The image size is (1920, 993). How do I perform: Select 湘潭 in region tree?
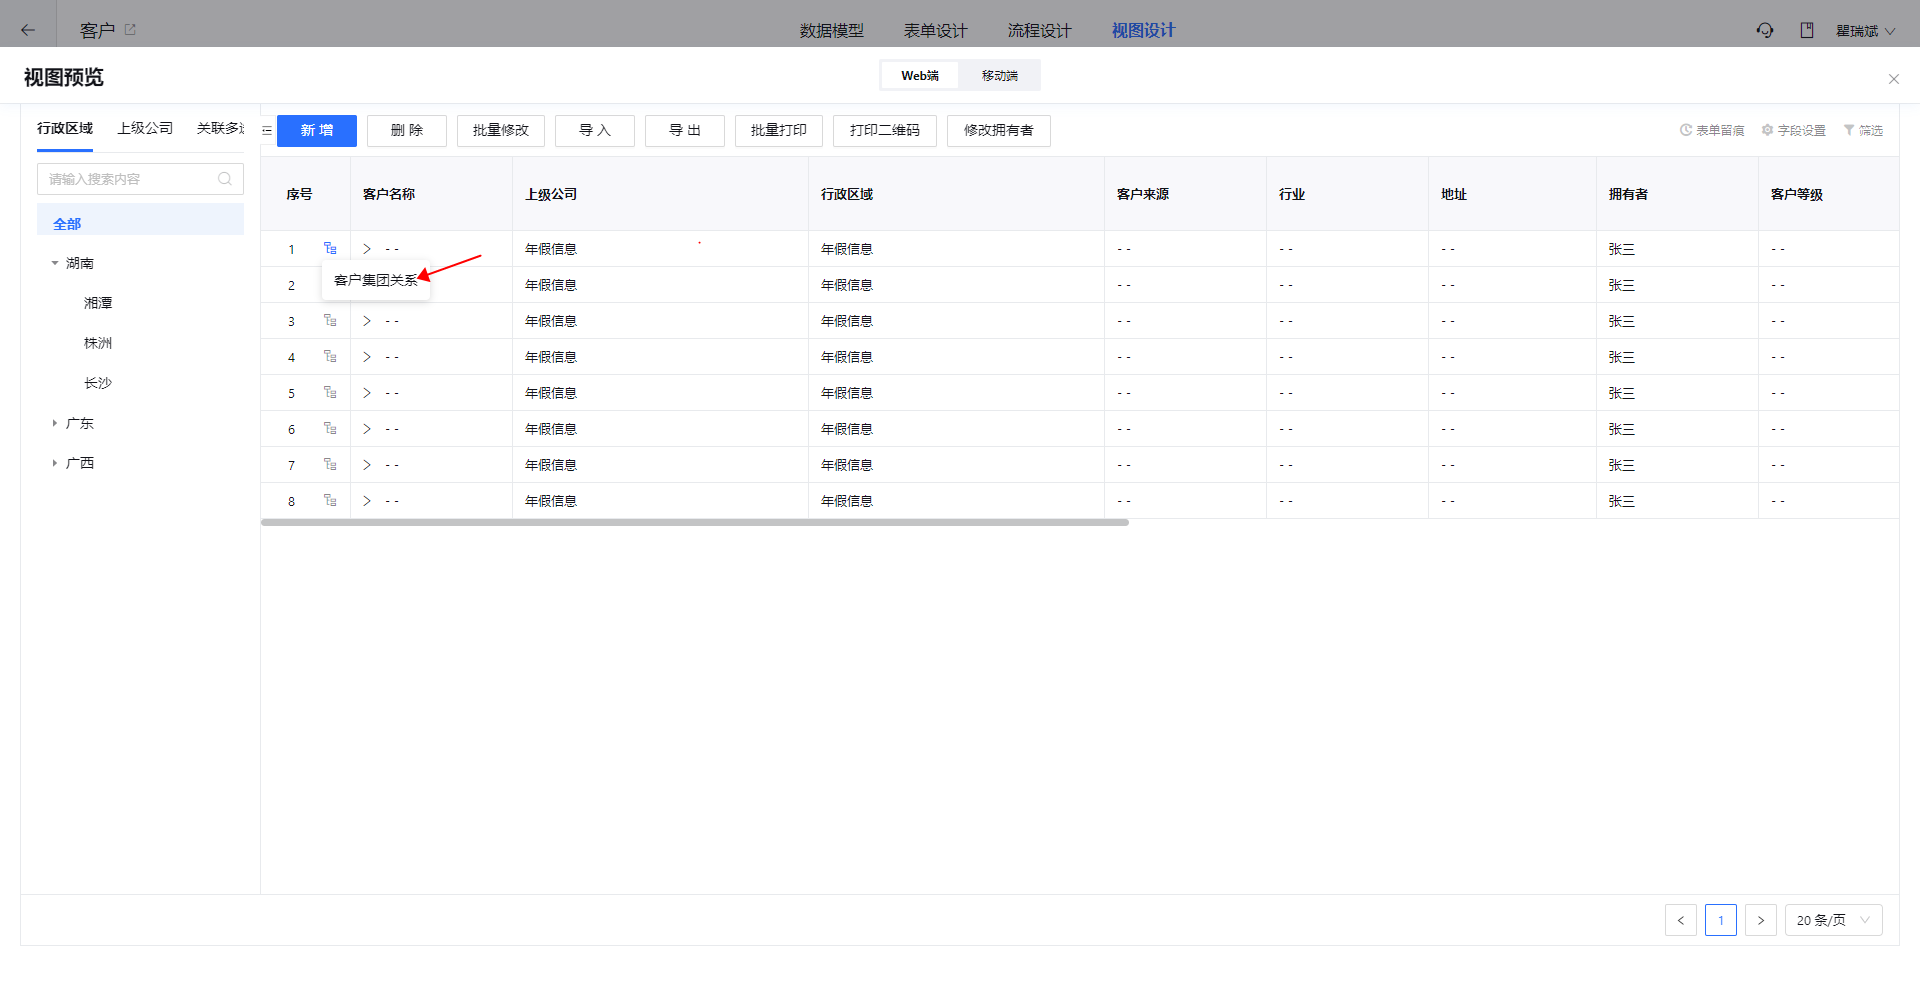[98, 303]
